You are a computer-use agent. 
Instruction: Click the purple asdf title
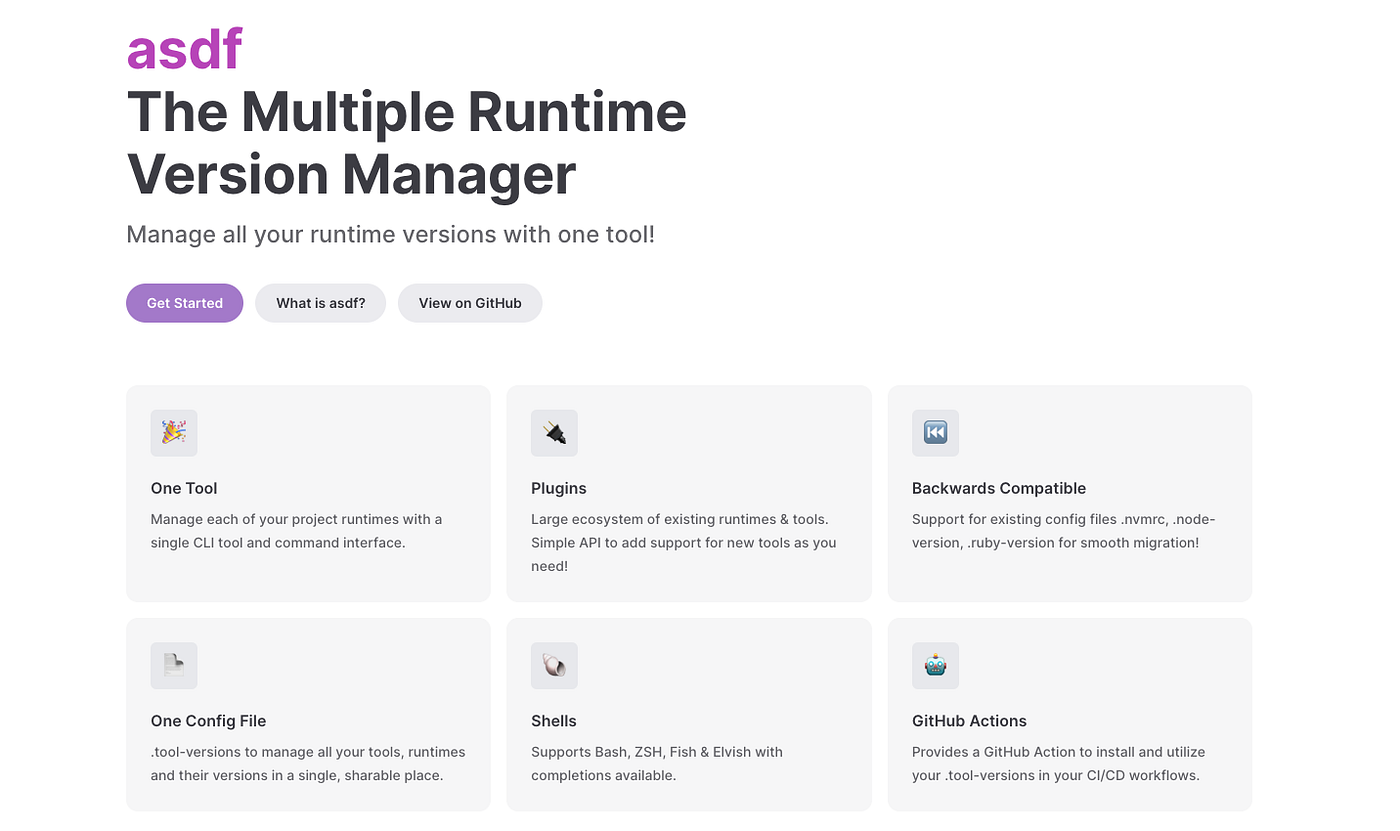coord(184,50)
